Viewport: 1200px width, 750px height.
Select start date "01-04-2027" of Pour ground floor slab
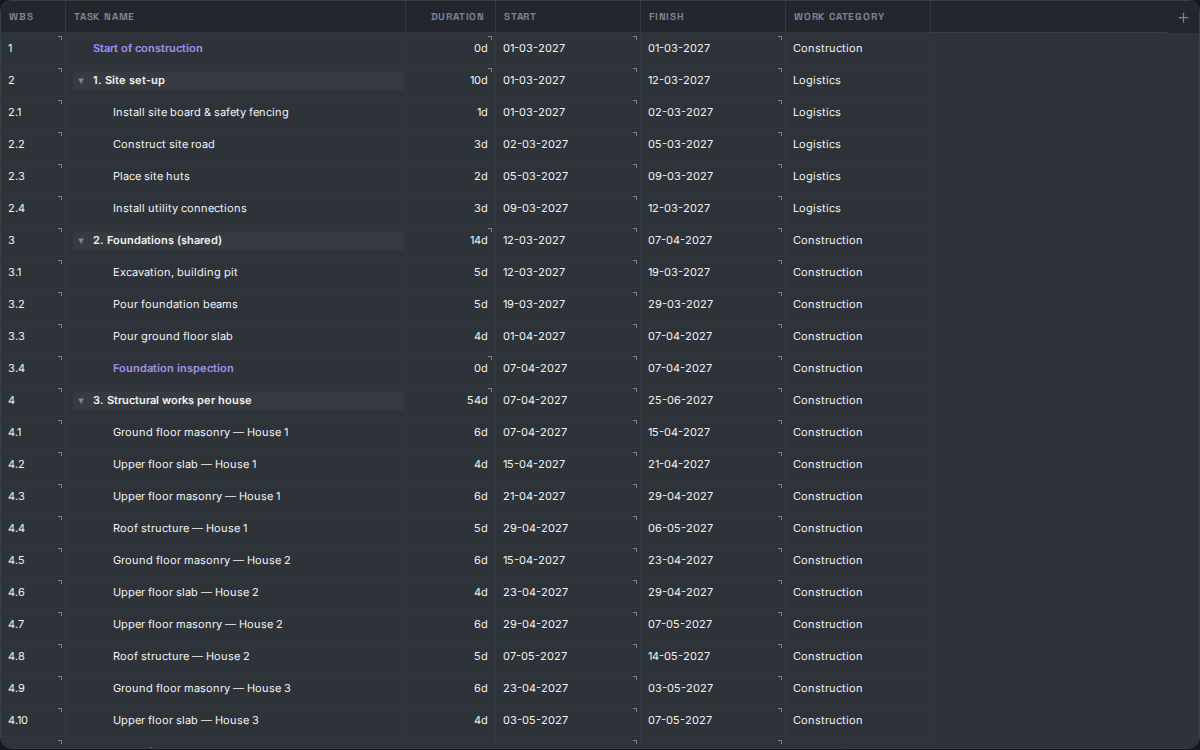tap(534, 336)
